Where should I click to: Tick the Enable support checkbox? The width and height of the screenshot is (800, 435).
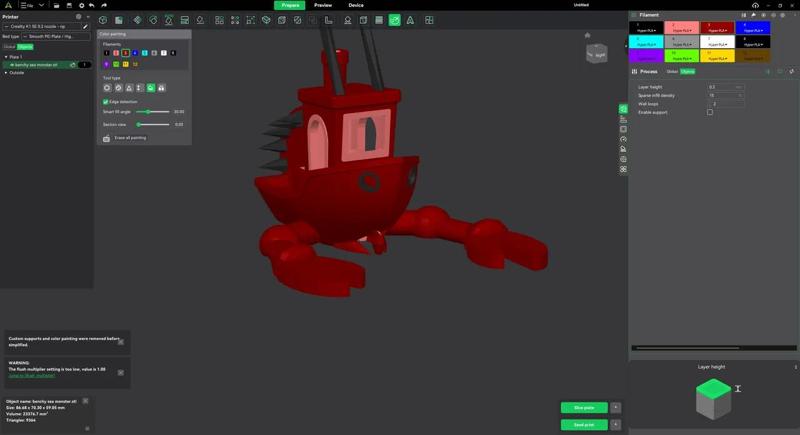tap(710, 112)
